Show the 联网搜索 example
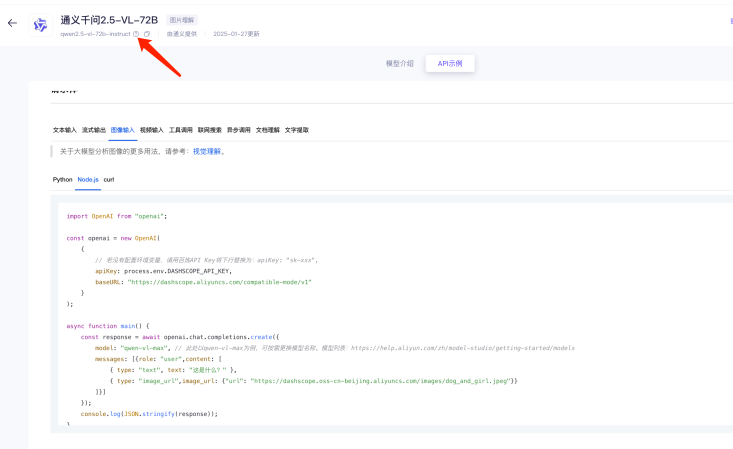Image resolution: width=733 pixels, height=449 pixels. pyautogui.click(x=210, y=130)
